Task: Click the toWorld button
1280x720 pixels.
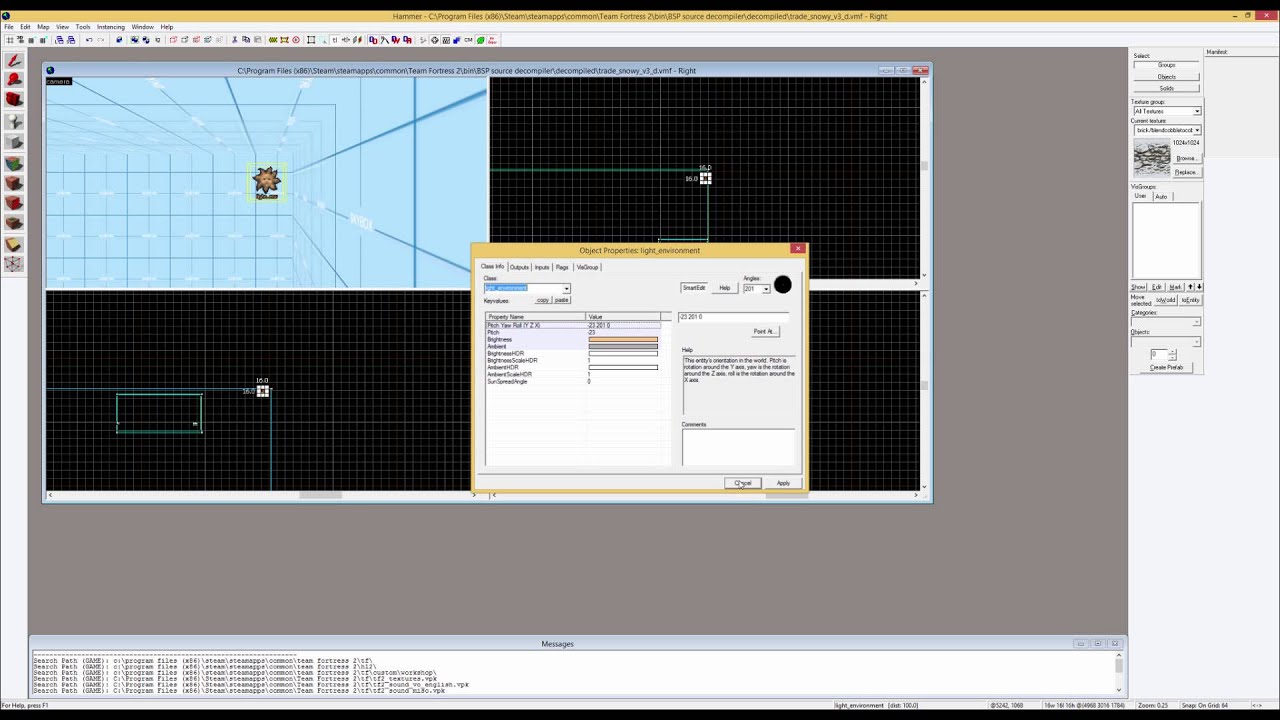Action: (x=1166, y=300)
